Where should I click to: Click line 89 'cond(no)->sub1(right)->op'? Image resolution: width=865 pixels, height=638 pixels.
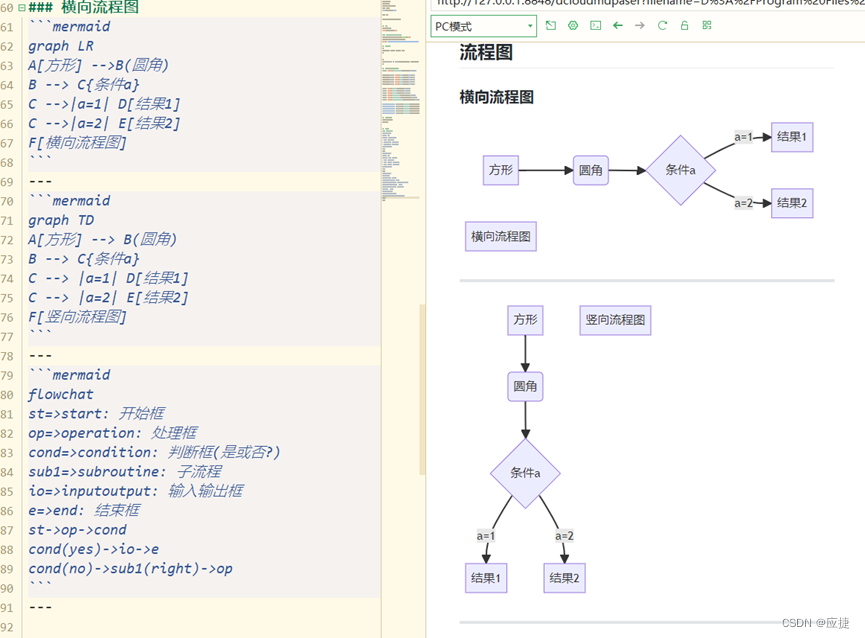click(130, 569)
